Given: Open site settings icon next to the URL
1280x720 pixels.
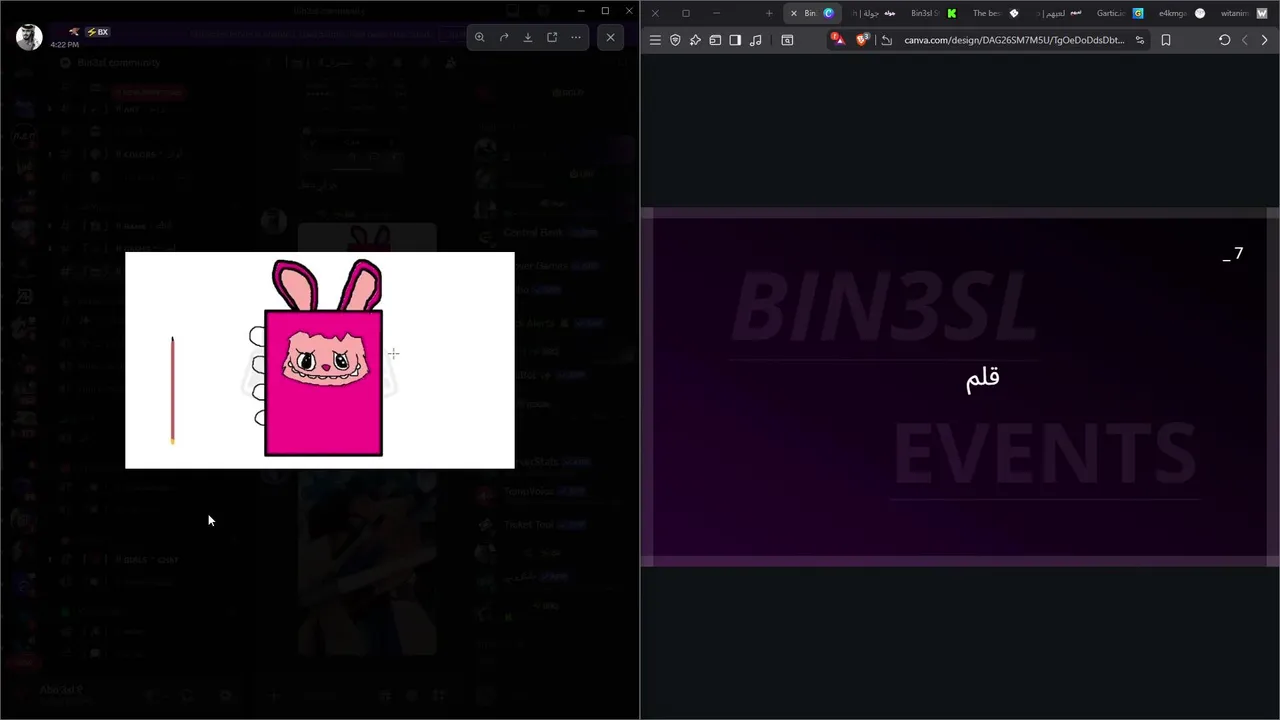Looking at the screenshot, I should tap(1140, 40).
